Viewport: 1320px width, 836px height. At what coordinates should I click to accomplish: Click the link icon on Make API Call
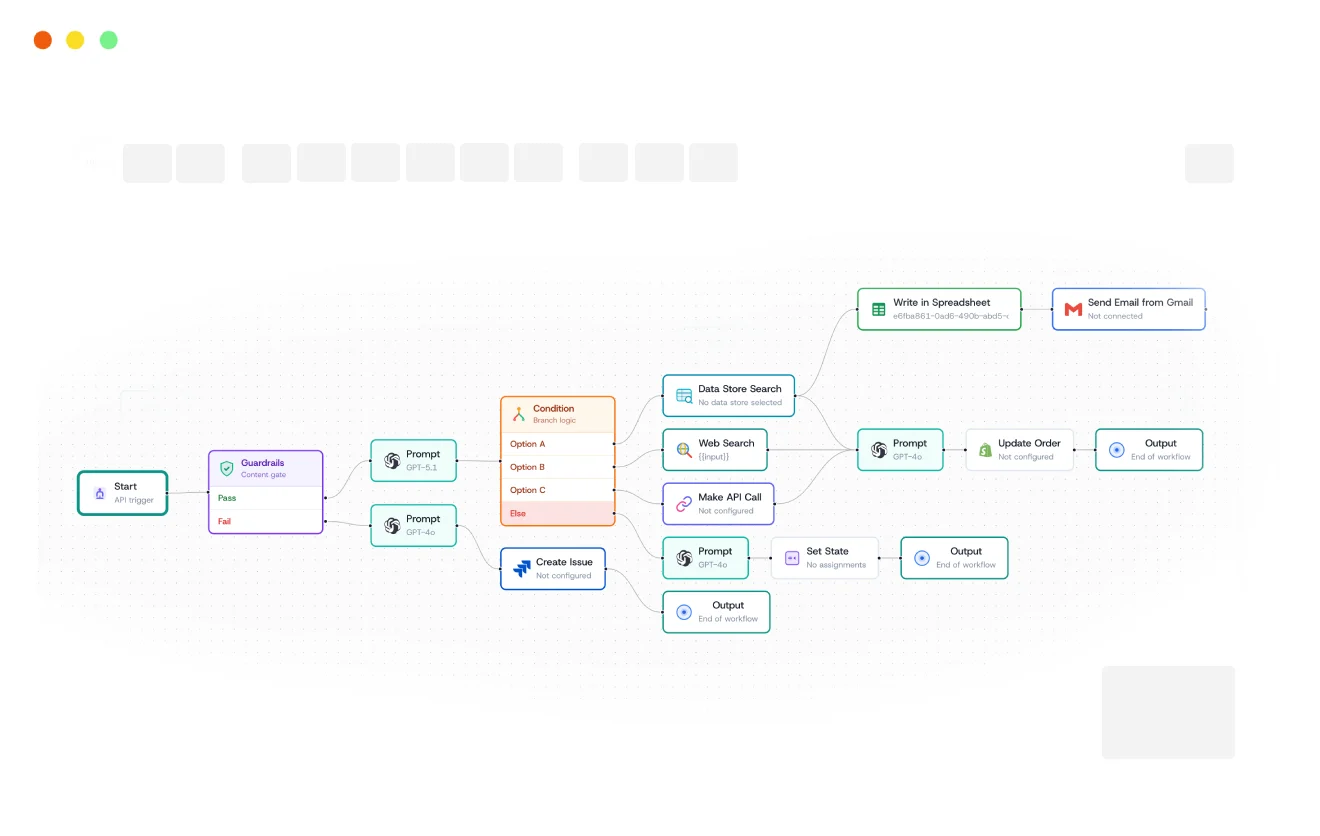click(x=684, y=504)
